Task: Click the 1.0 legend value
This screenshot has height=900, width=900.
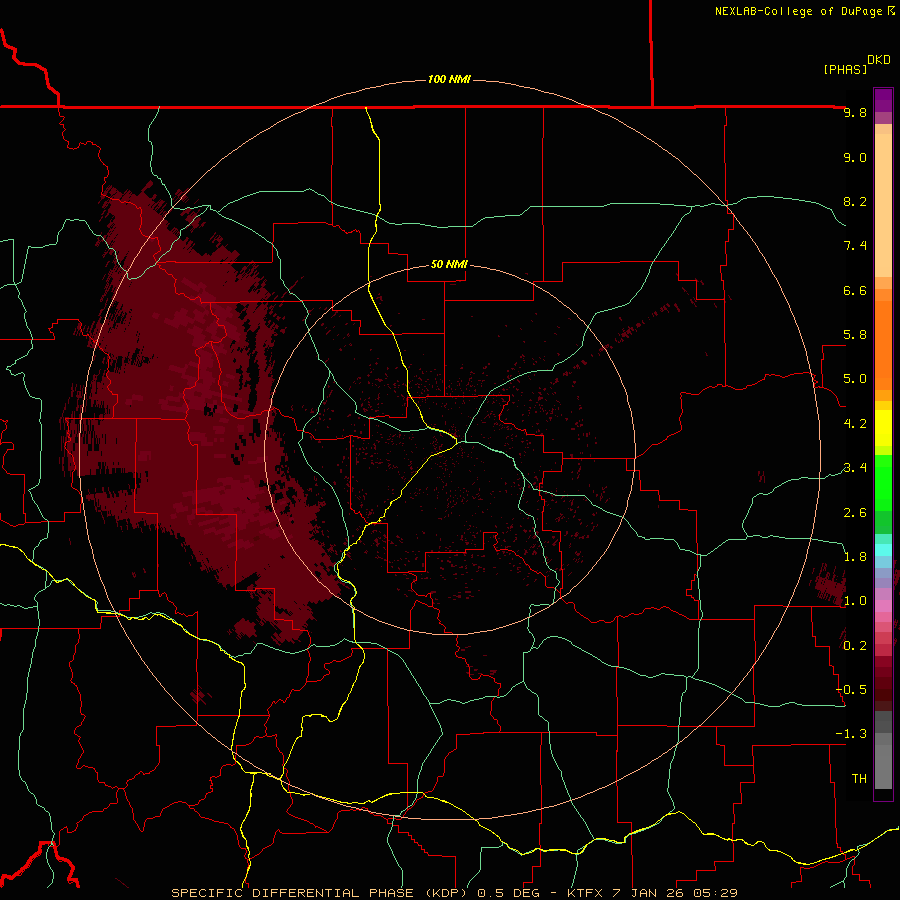Action: point(855,601)
